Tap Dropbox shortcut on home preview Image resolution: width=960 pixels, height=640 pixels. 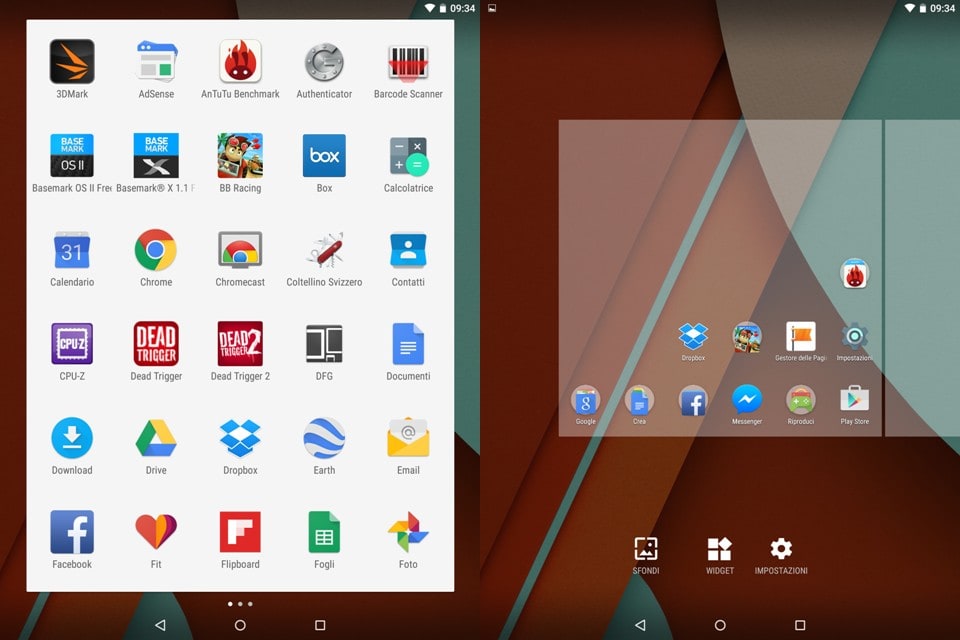pos(693,341)
